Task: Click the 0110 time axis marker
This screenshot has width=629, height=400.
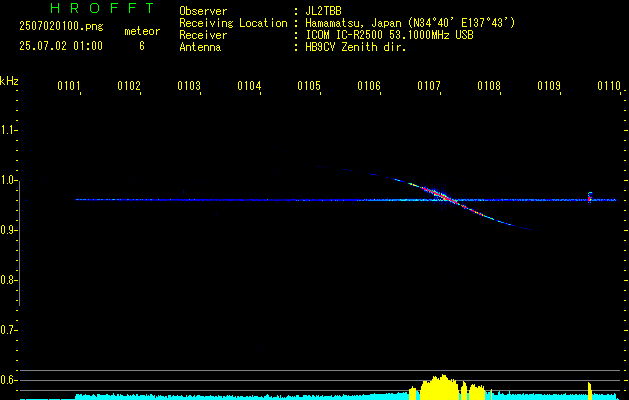Action: tap(609, 86)
